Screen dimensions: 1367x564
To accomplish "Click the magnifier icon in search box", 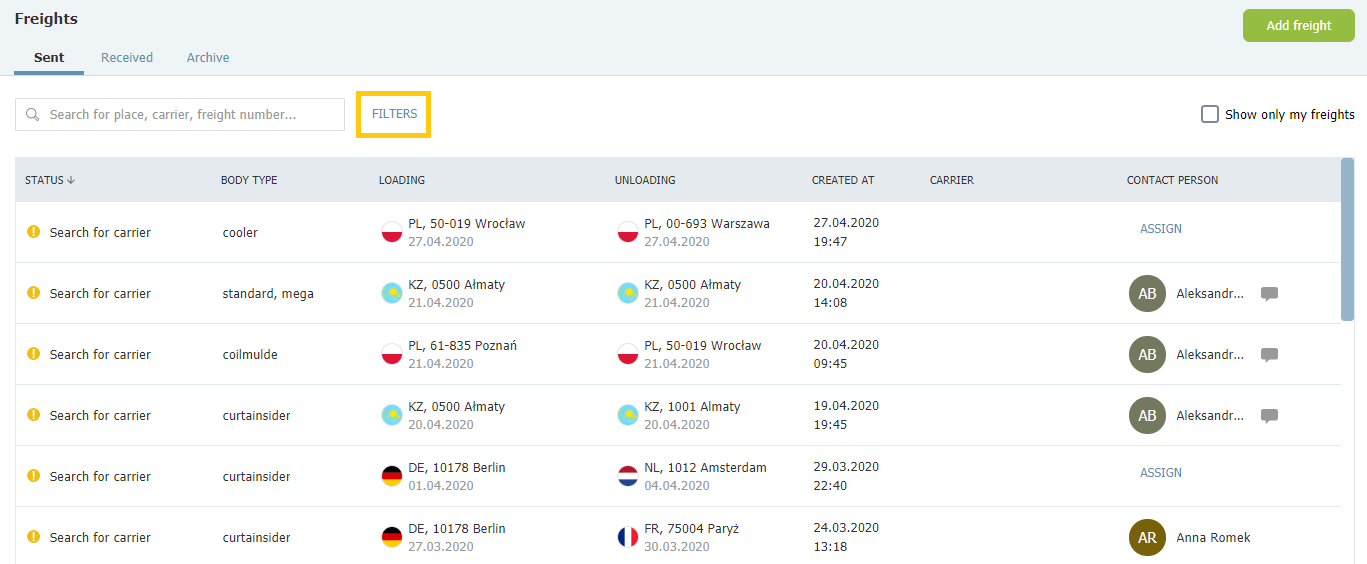I will click(x=33, y=114).
